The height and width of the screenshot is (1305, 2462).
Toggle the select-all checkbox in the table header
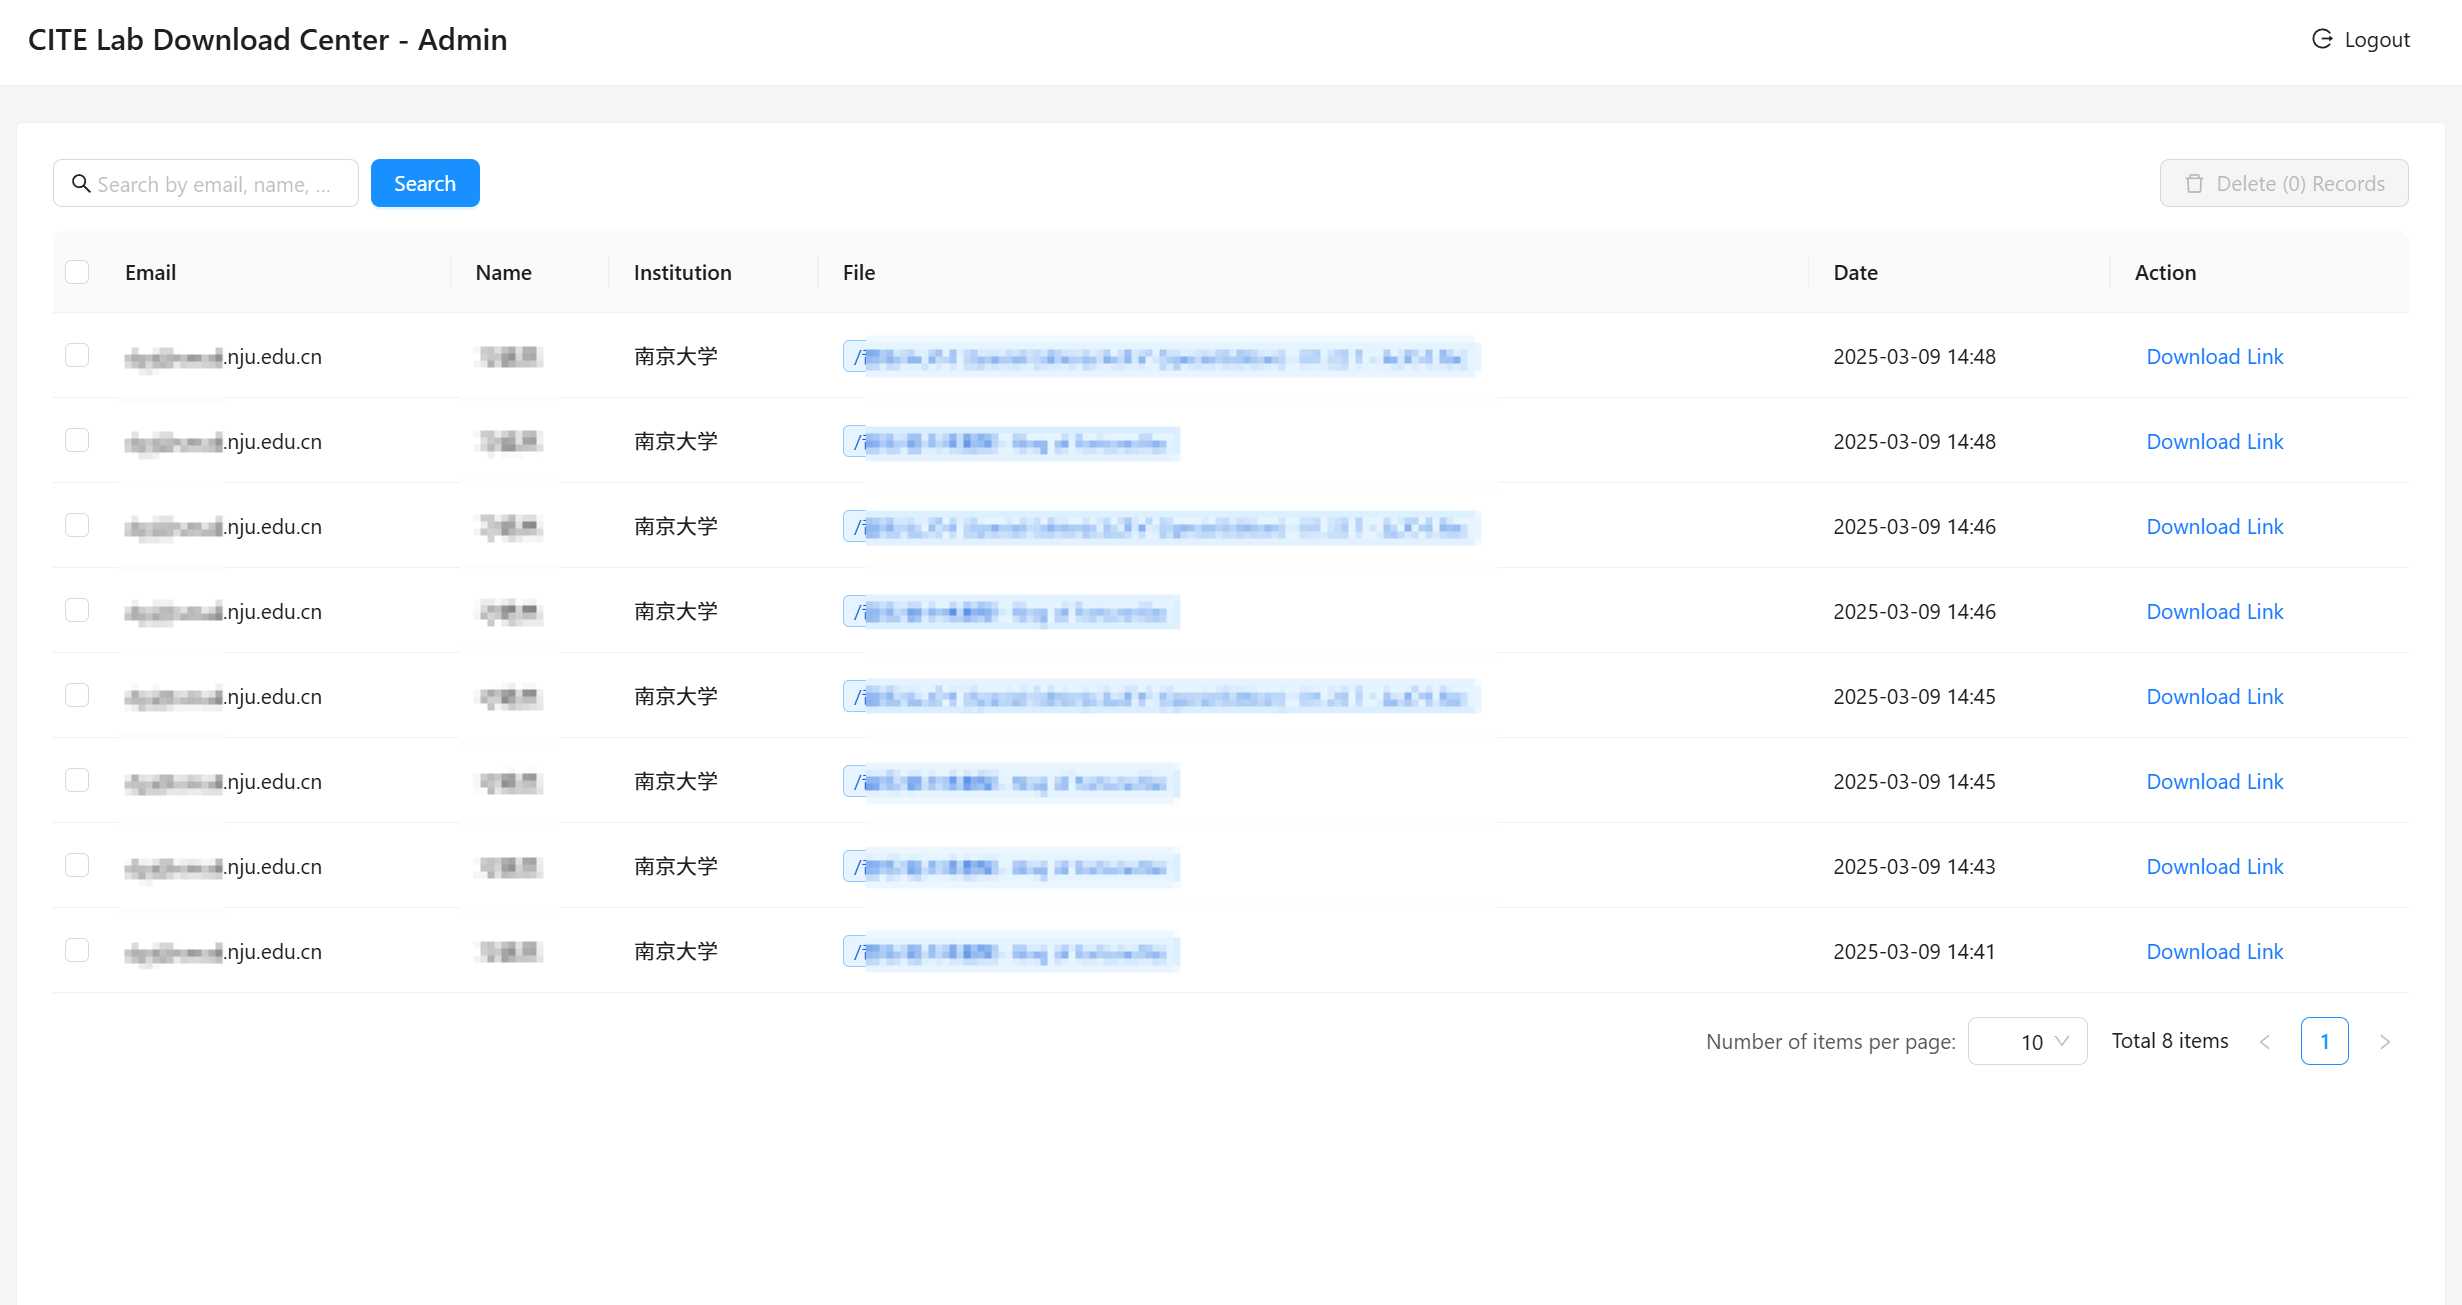(77, 272)
